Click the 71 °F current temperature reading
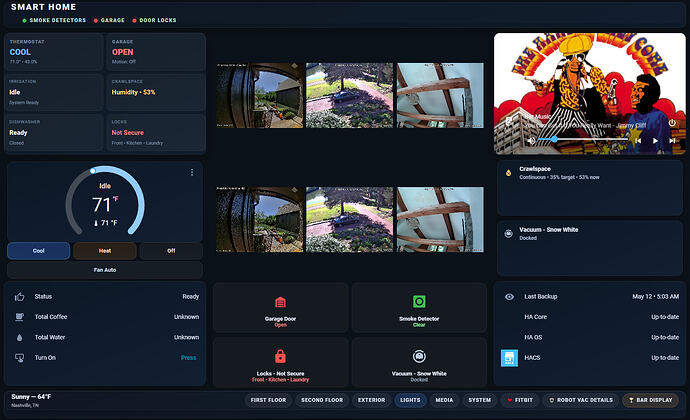Image resolution: width=690 pixels, height=420 pixels. coord(105,223)
